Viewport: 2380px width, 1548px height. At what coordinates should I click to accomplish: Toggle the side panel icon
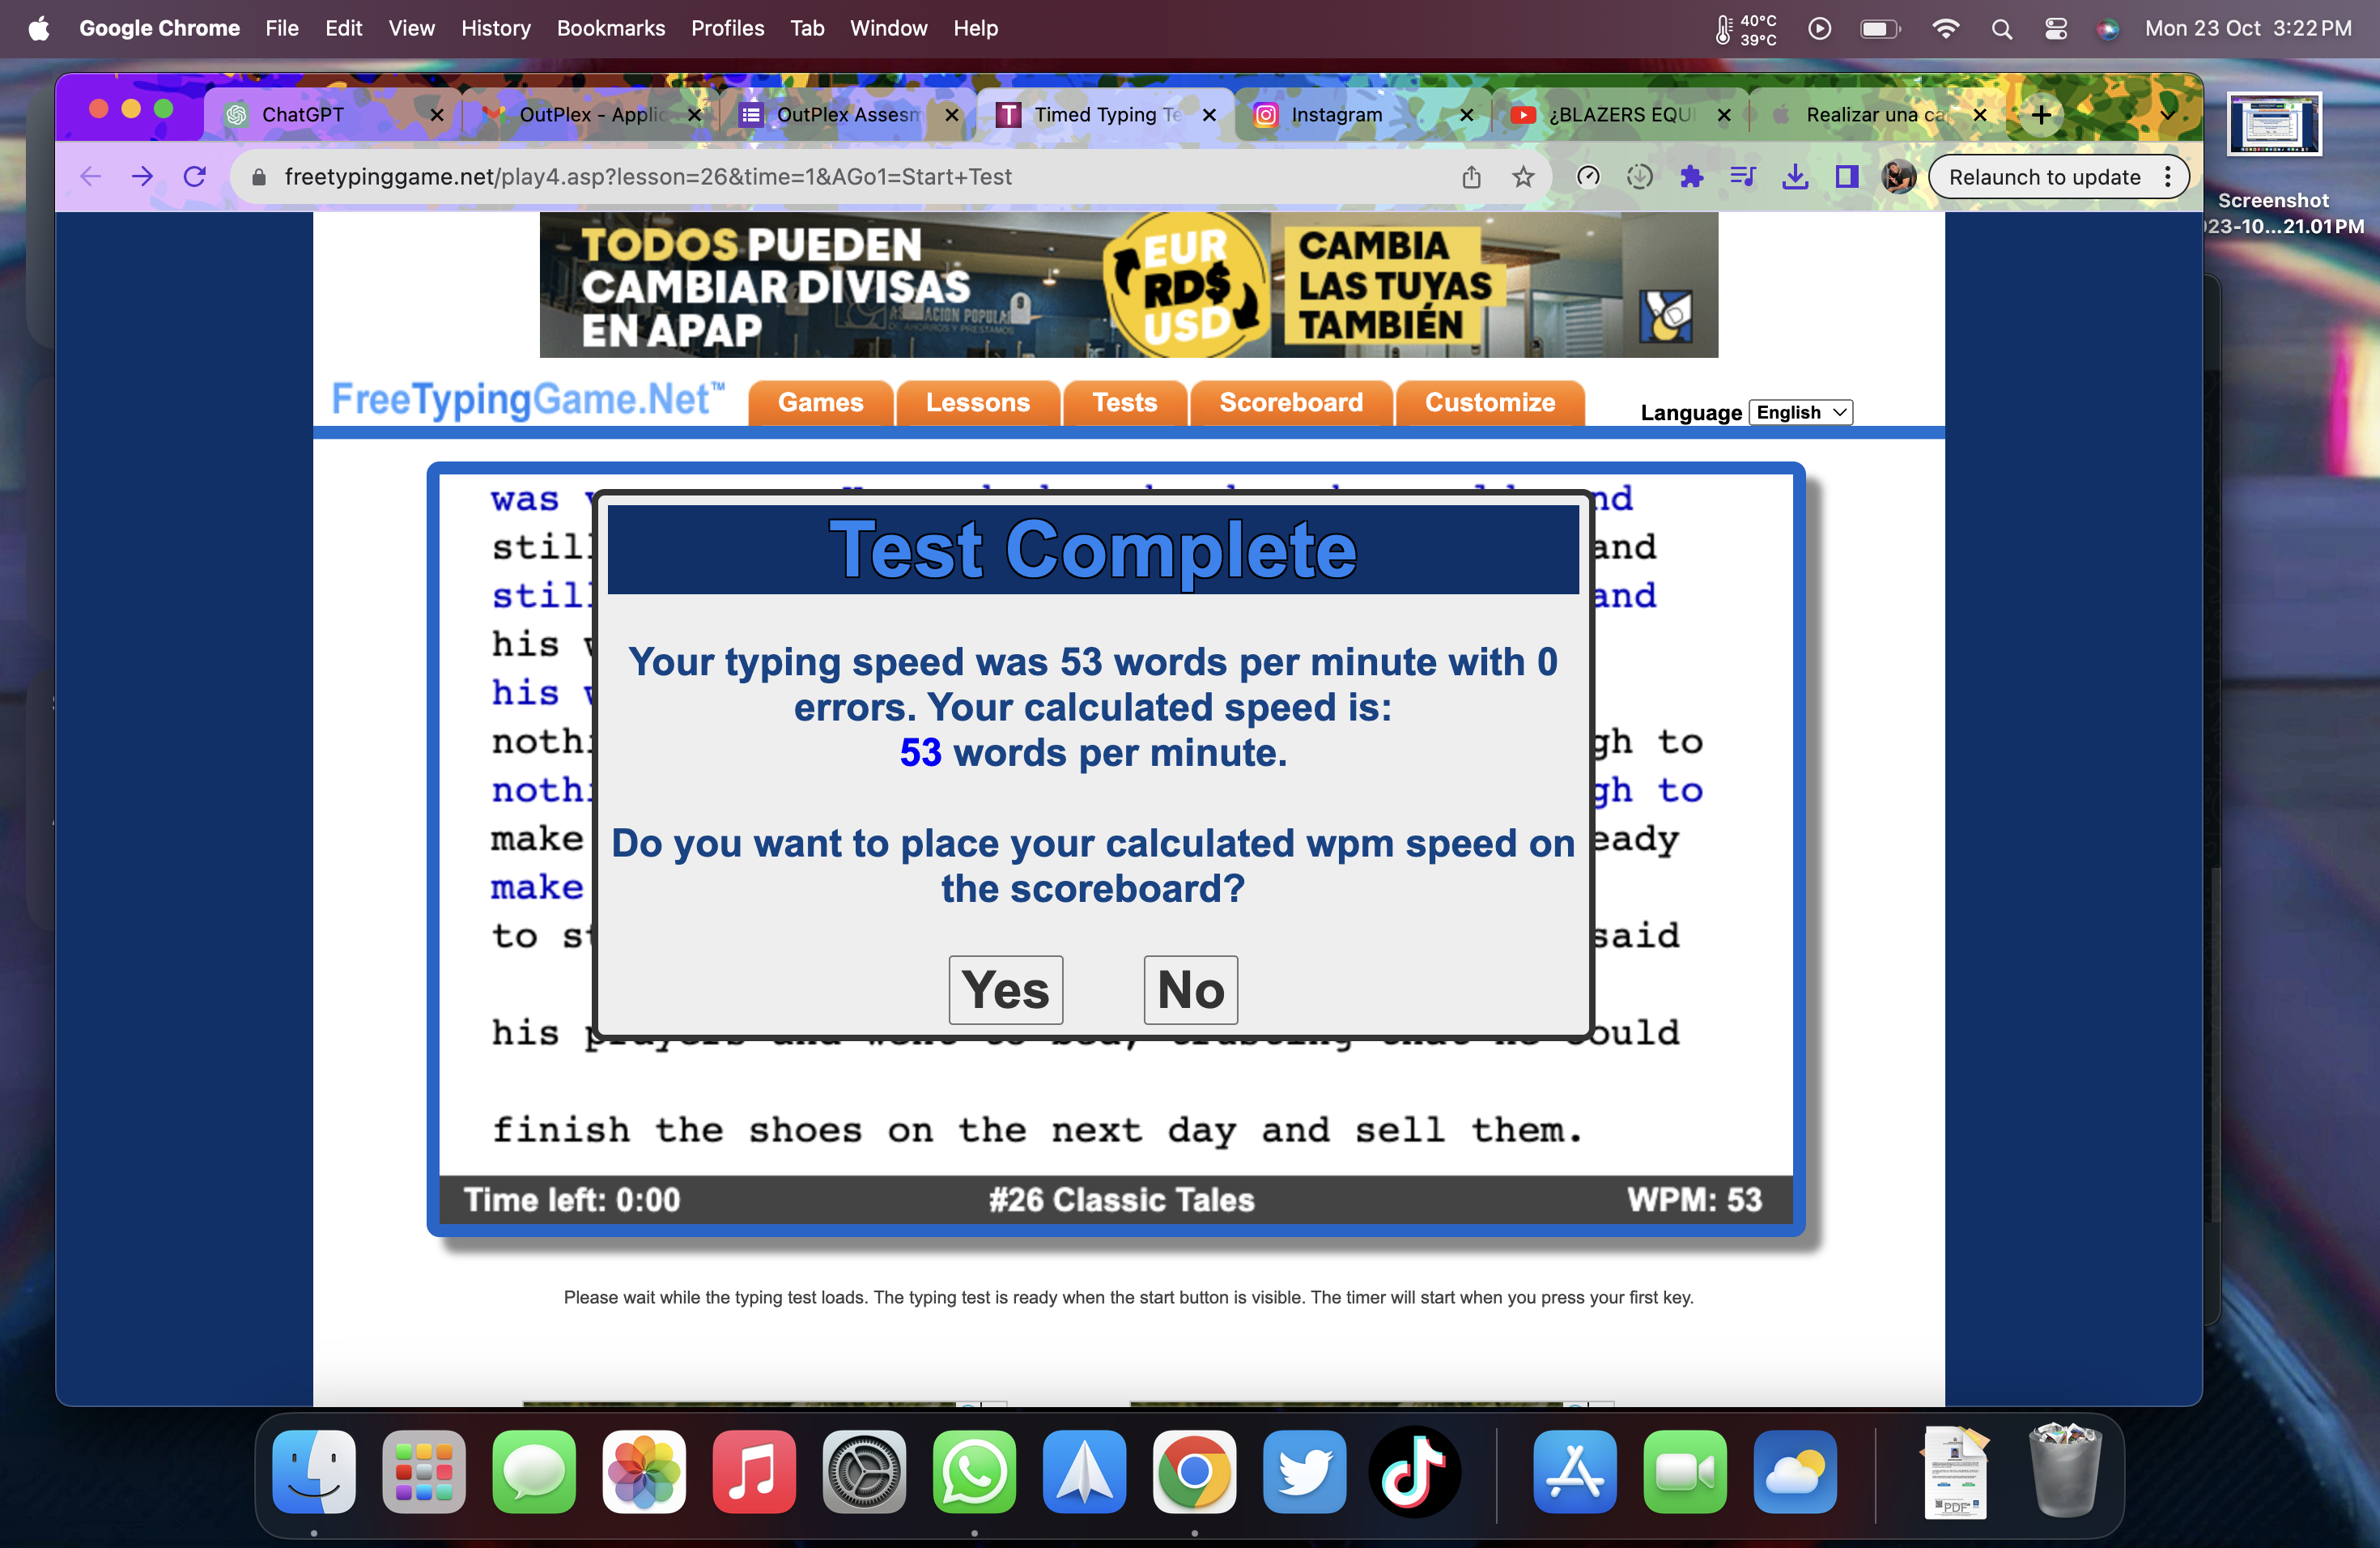[x=1846, y=177]
